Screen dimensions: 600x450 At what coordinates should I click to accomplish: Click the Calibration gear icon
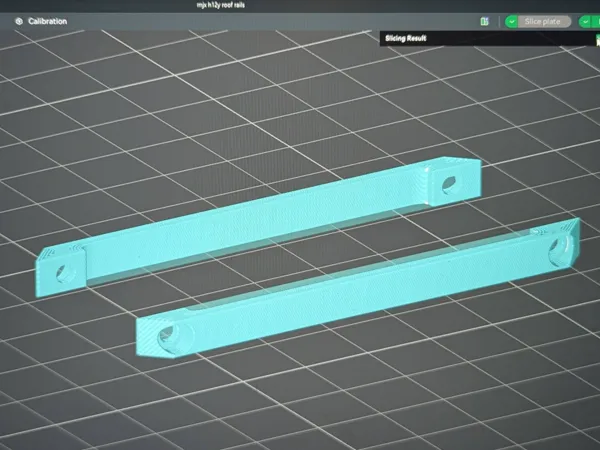point(19,21)
